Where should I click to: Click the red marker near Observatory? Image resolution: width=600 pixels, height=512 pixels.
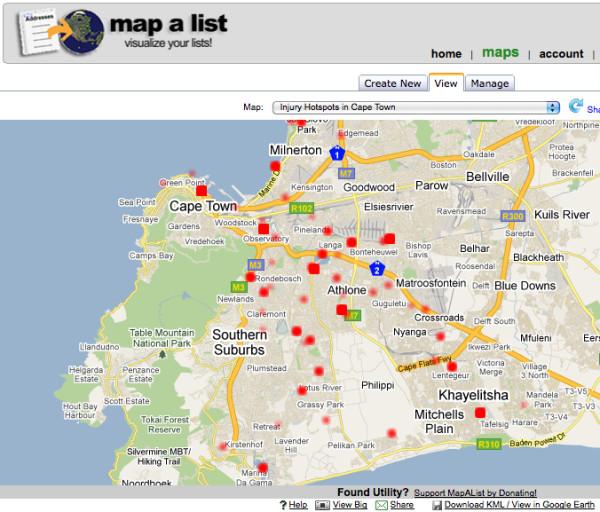tap(263, 228)
